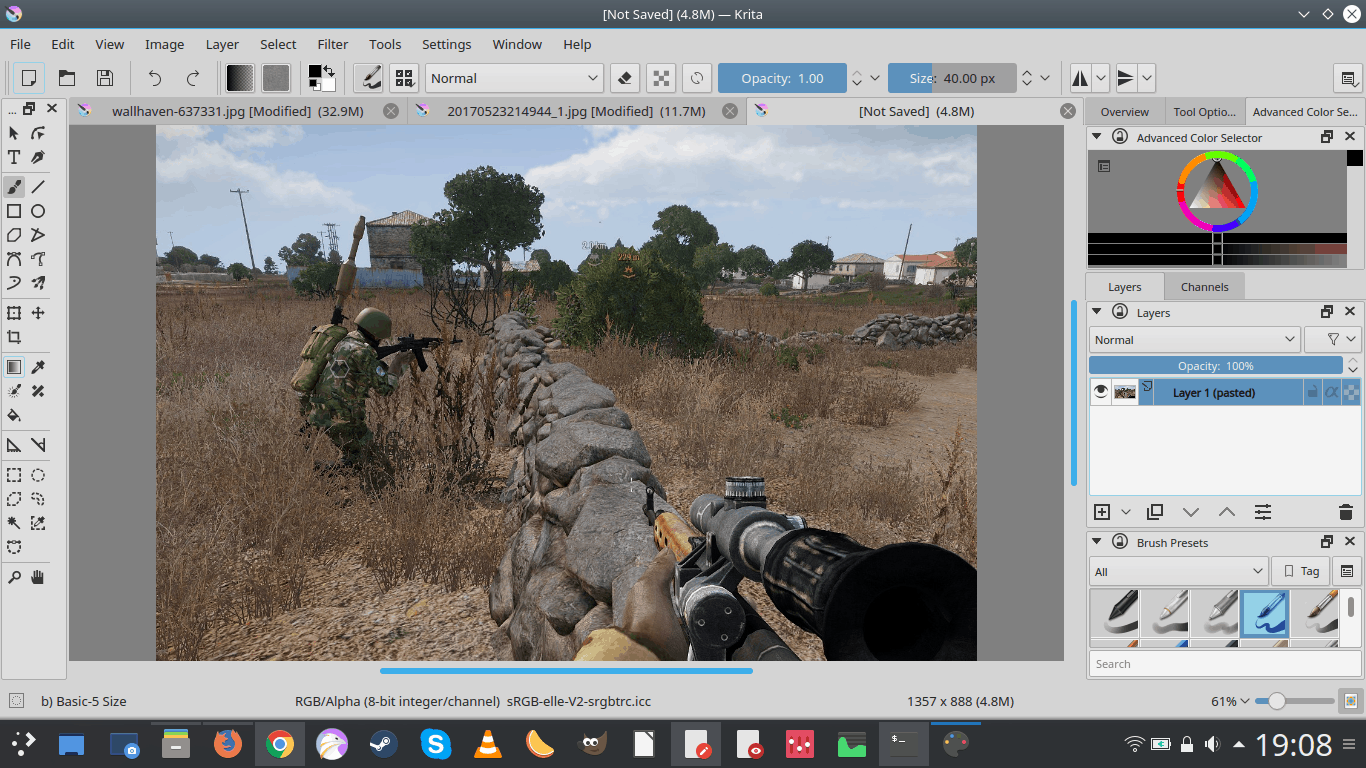Switch to the Channels tab
Screen dimensions: 1366x768
pyautogui.click(x=1204, y=286)
